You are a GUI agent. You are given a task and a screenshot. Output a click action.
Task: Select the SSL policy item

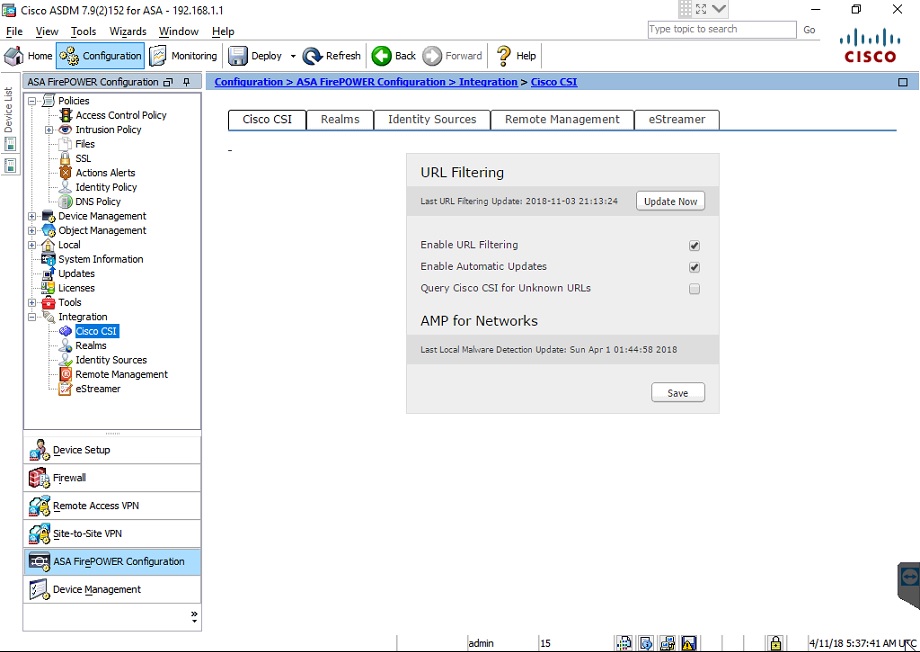click(x=83, y=158)
